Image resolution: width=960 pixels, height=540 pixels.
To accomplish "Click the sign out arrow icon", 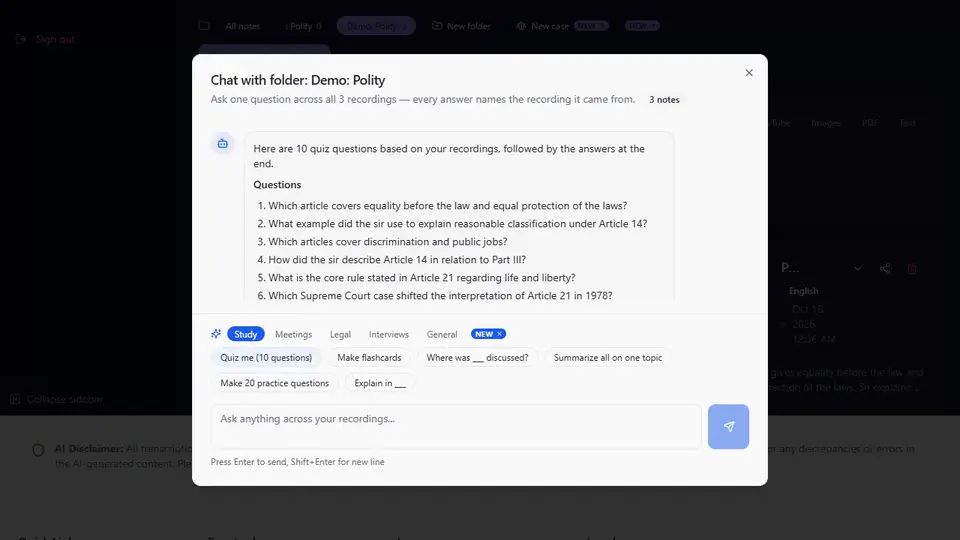I will coord(21,39).
